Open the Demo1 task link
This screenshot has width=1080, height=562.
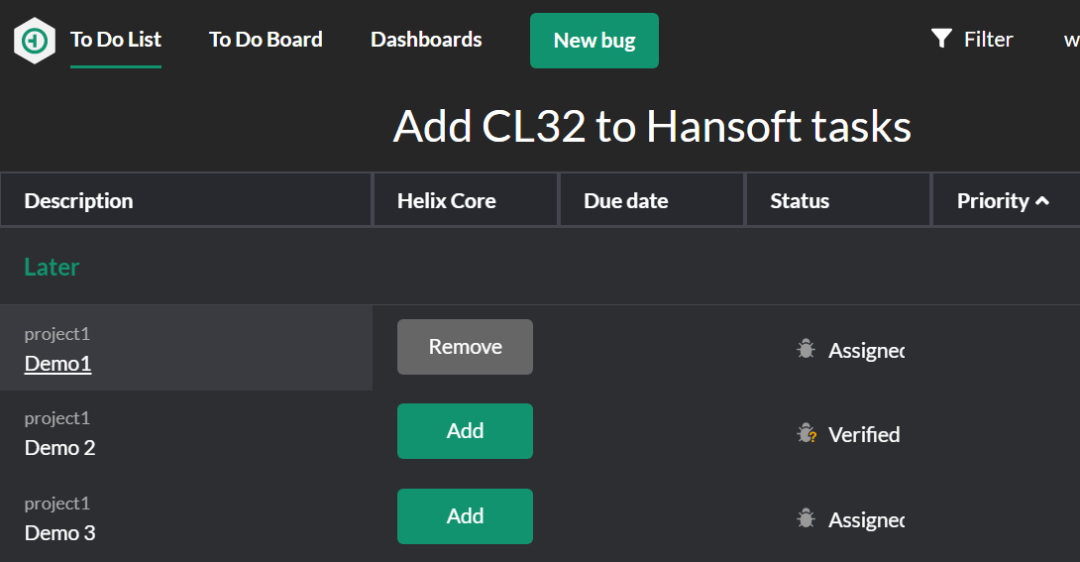(58, 364)
